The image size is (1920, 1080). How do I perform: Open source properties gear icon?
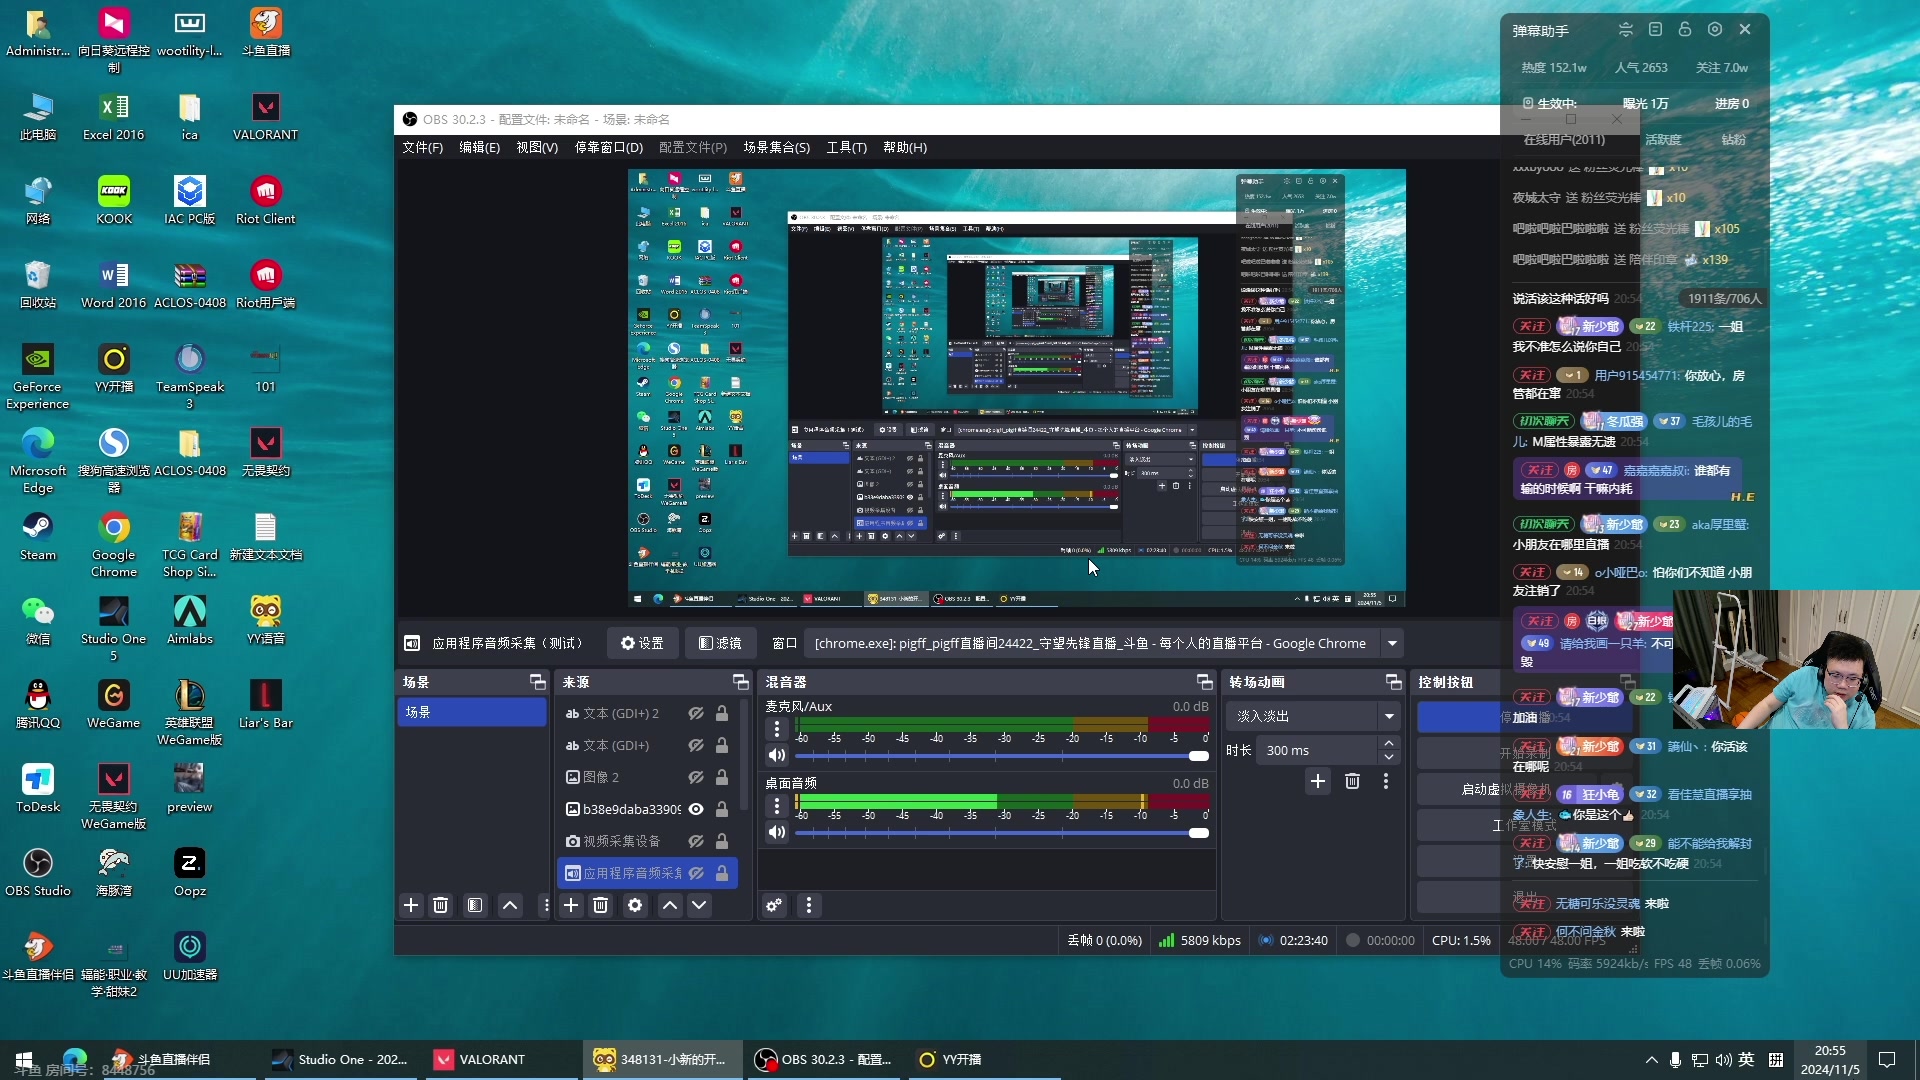point(635,906)
